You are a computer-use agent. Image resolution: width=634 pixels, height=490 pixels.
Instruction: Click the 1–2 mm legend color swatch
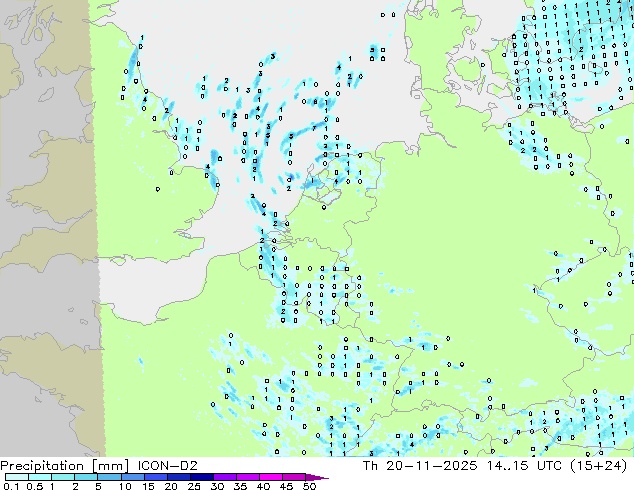(x=63, y=477)
